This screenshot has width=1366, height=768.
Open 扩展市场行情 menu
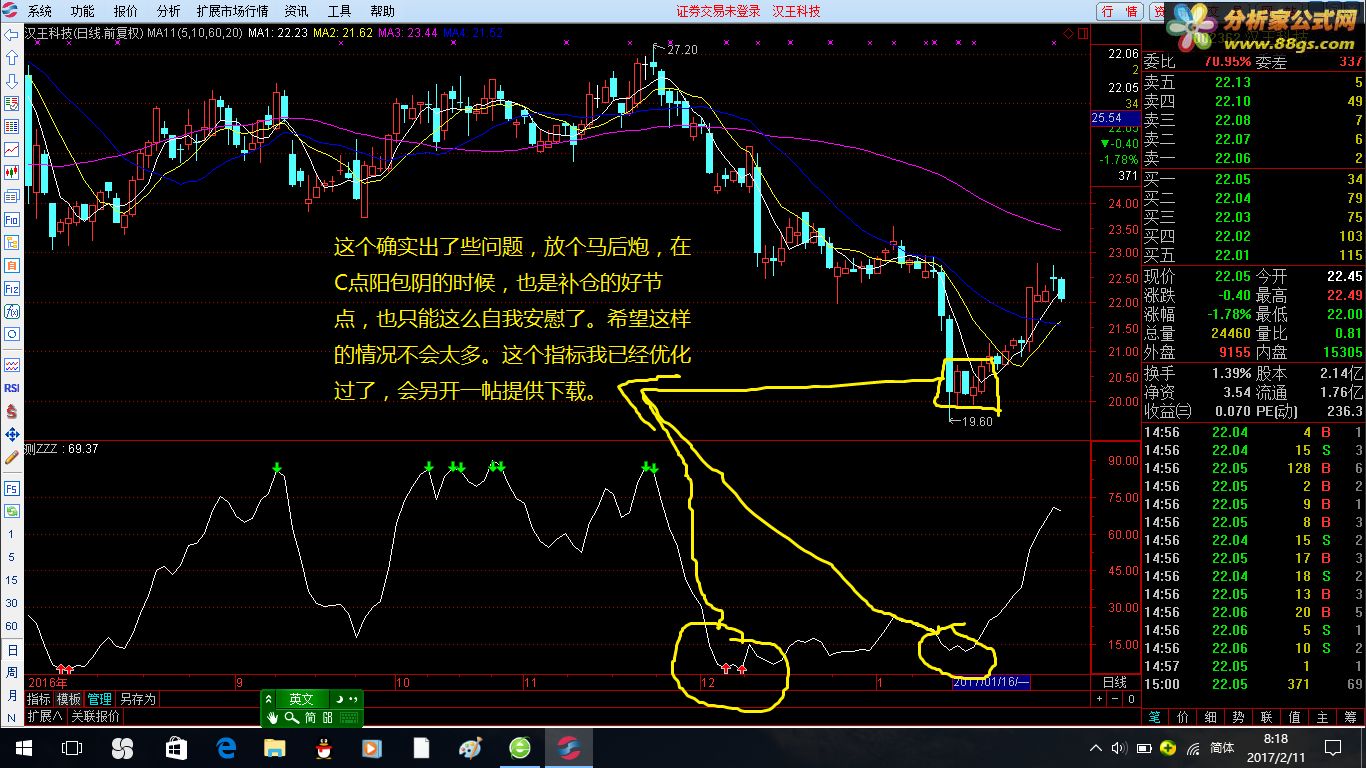(x=233, y=11)
